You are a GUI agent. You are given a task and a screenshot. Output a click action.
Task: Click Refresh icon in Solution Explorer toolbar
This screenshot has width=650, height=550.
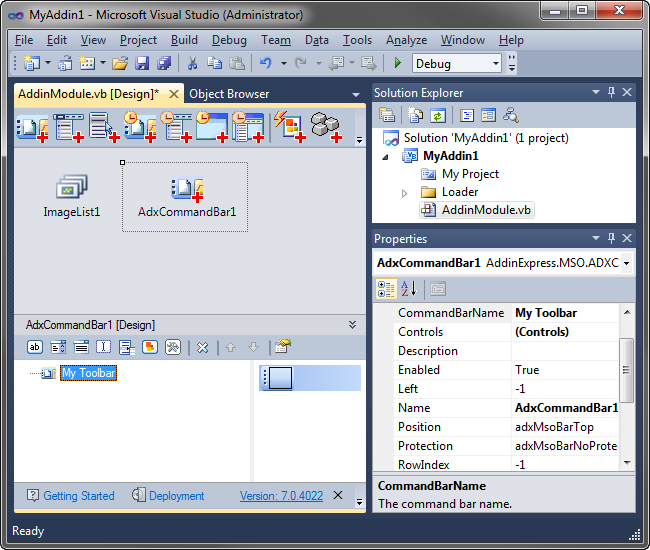(438, 116)
